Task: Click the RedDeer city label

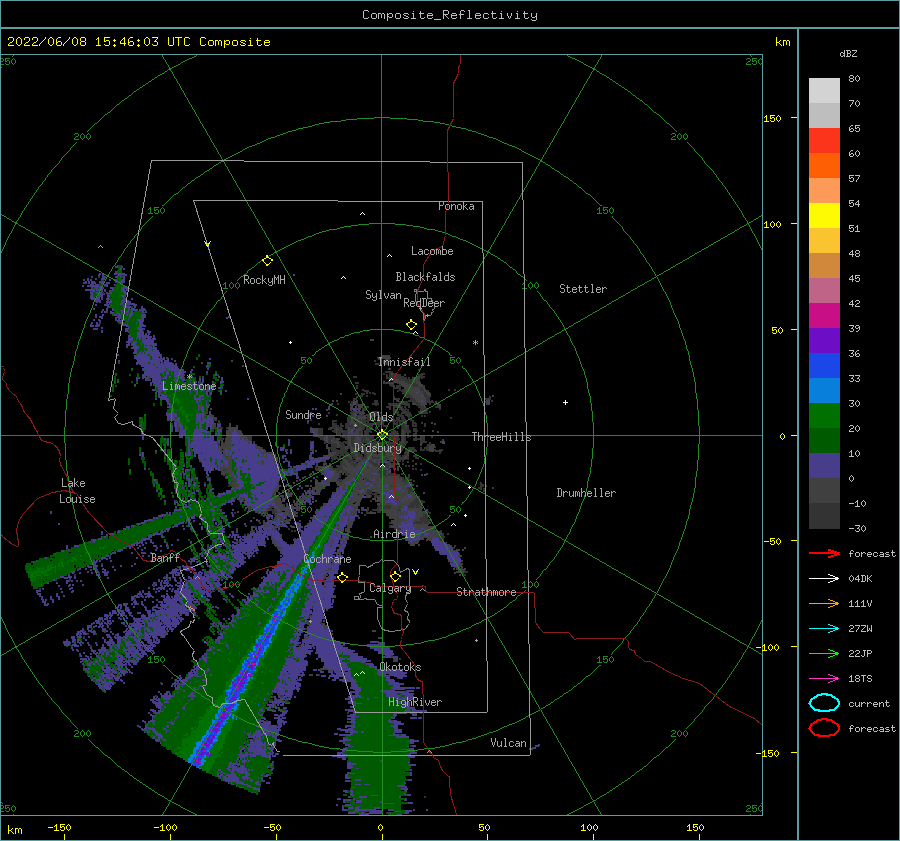Action: click(x=424, y=303)
